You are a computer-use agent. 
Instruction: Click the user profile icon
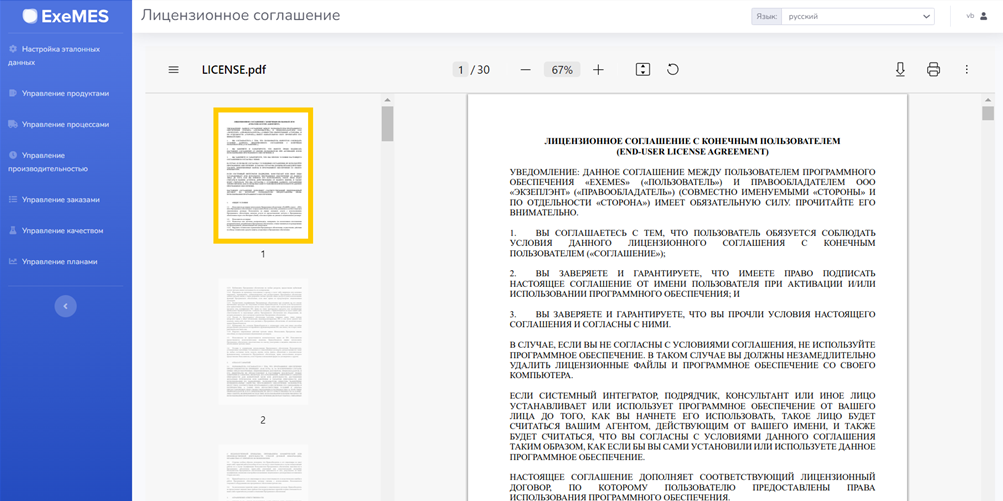click(984, 16)
